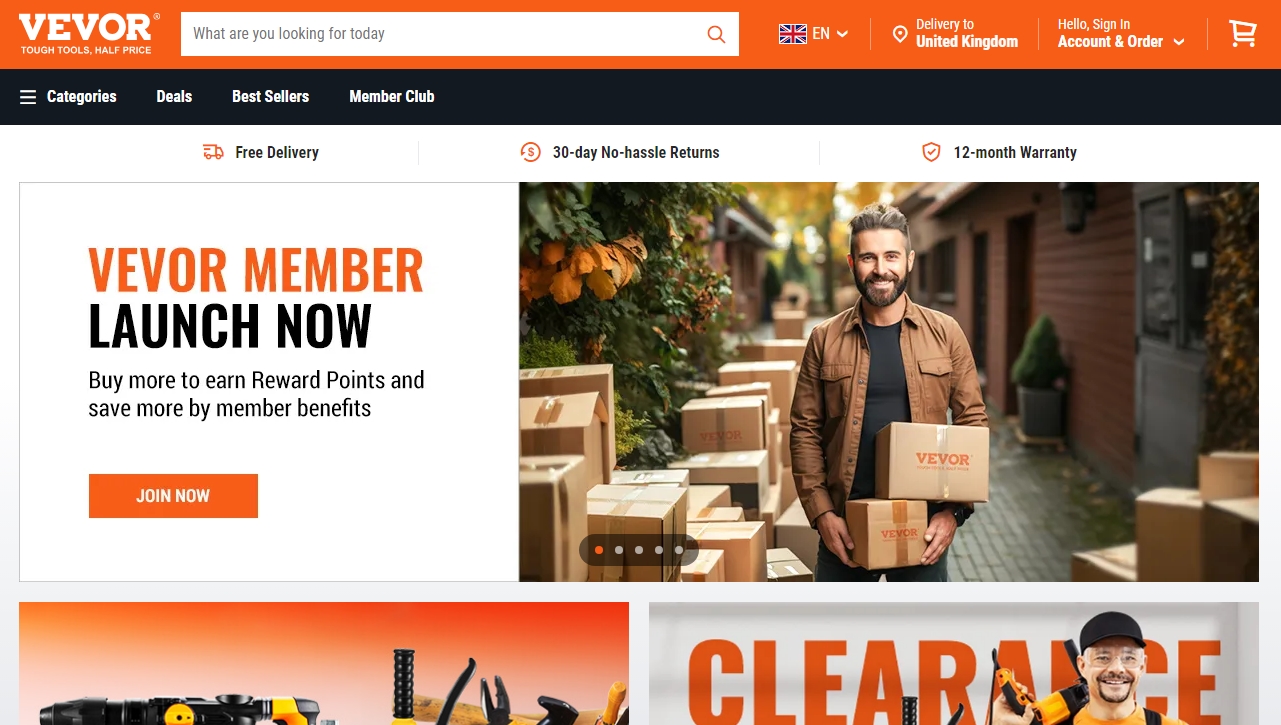Go to the Best Sellers page
1281x725 pixels.
click(270, 97)
